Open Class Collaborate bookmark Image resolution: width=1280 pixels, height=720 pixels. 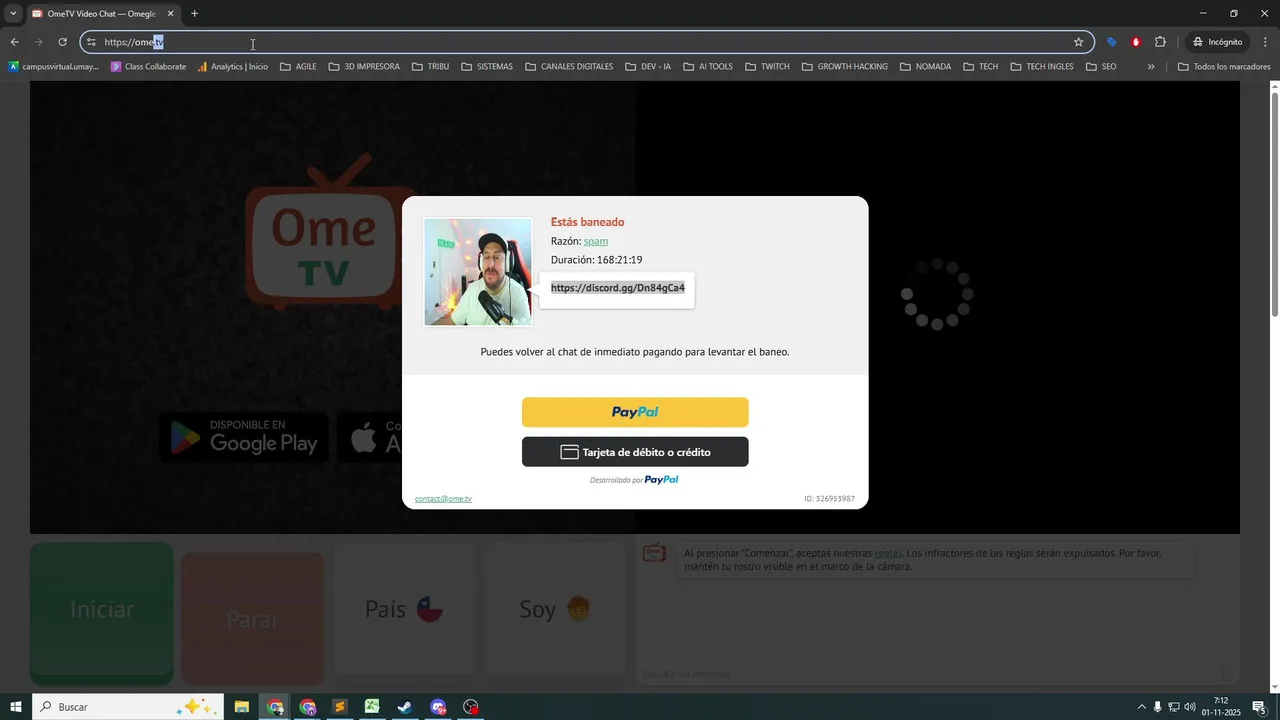[148, 67]
